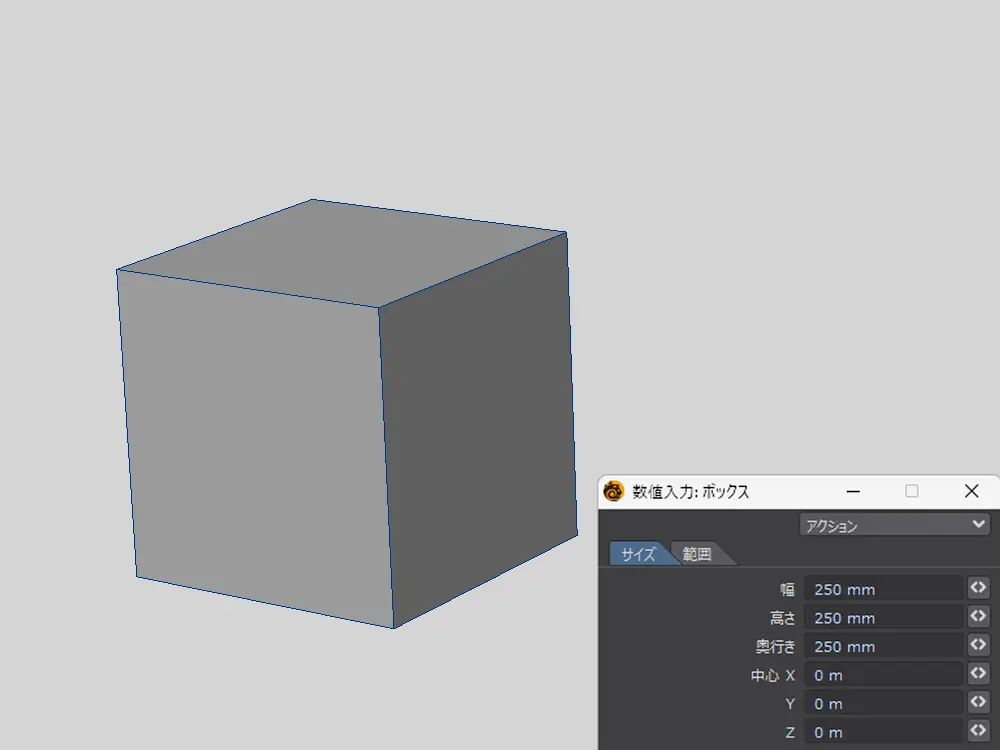Click the 奥行き value input field
Screen dimensions: 1000x750
pos(884,646)
